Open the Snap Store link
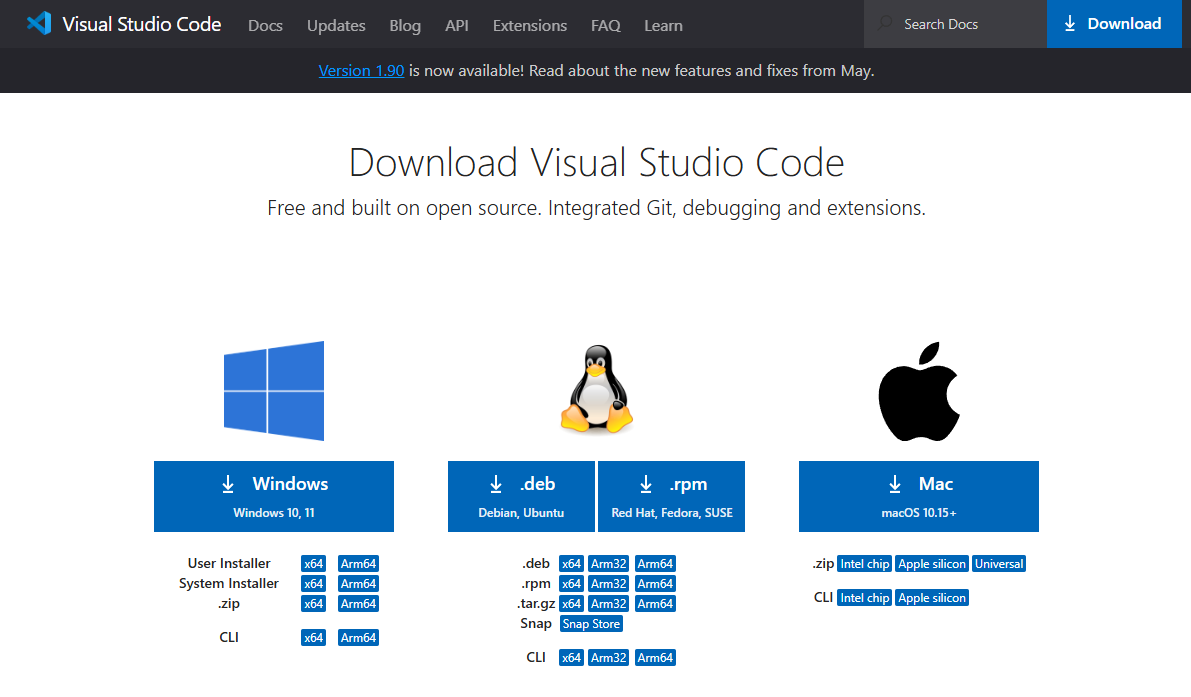 click(592, 623)
